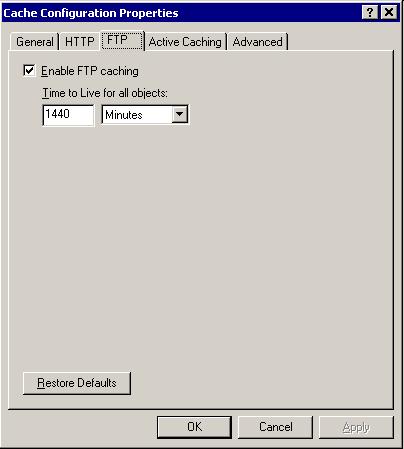
Task: Click the grayed-out Apply button
Action: 356,427
